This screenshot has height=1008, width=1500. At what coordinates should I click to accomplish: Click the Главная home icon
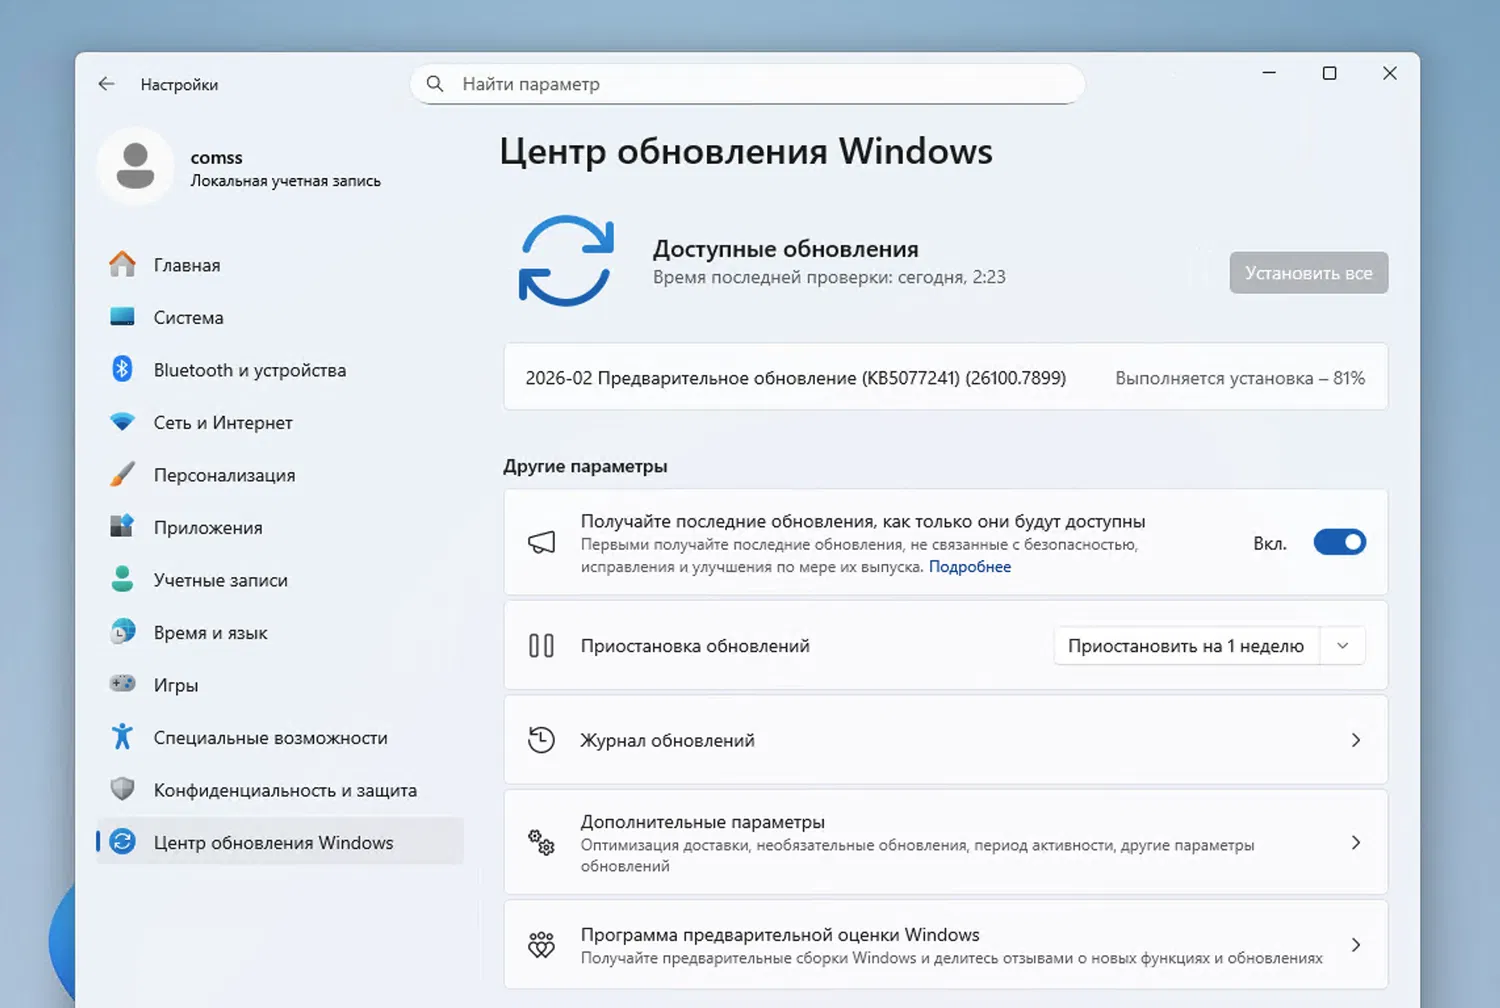pos(122,265)
